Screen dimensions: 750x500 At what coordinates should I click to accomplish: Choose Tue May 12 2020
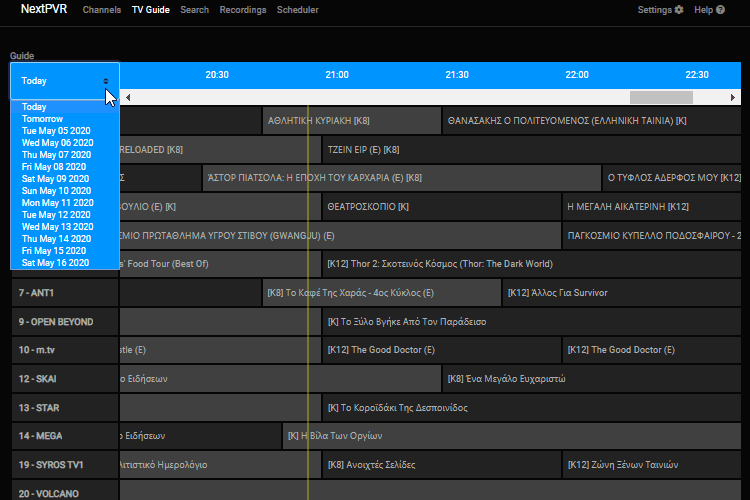pos(65,214)
